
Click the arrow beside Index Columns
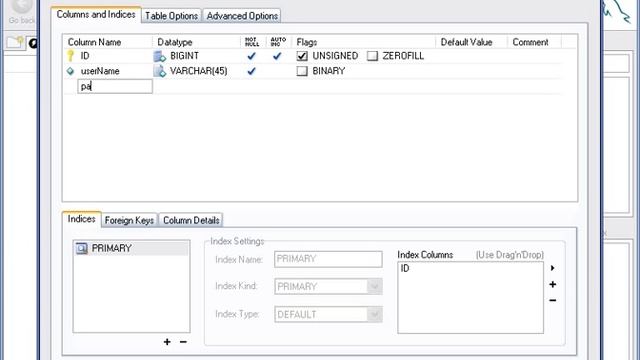[x=553, y=268]
